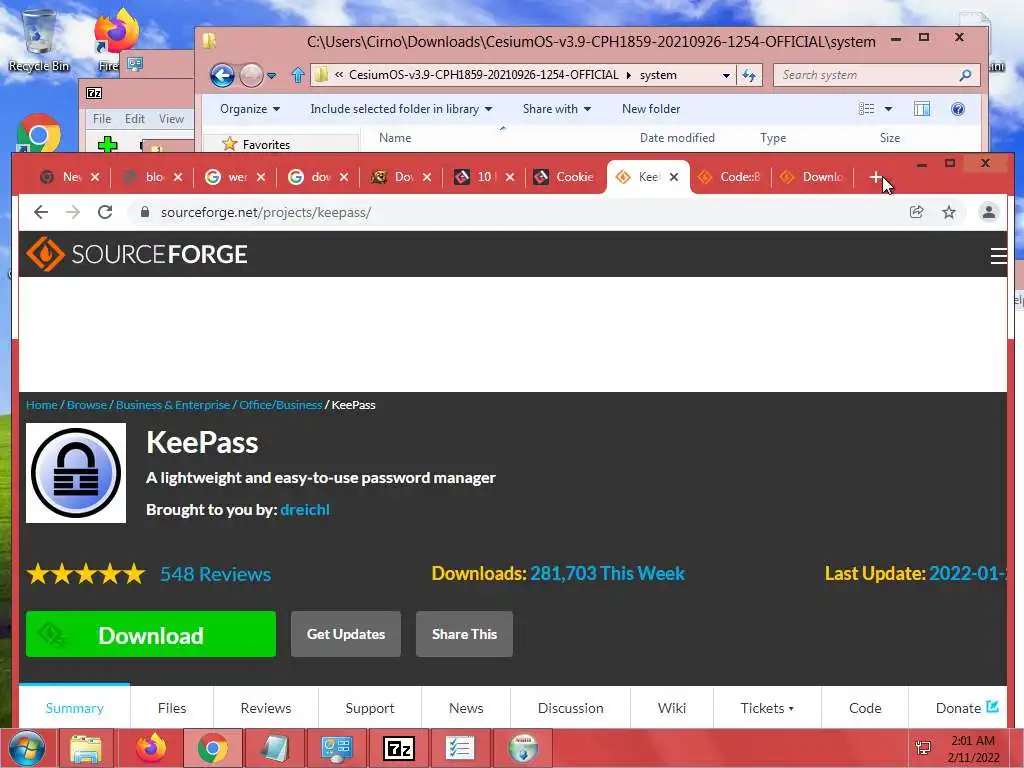1024x768 pixels.
Task: Click New folder in Explorer
Action: (651, 109)
